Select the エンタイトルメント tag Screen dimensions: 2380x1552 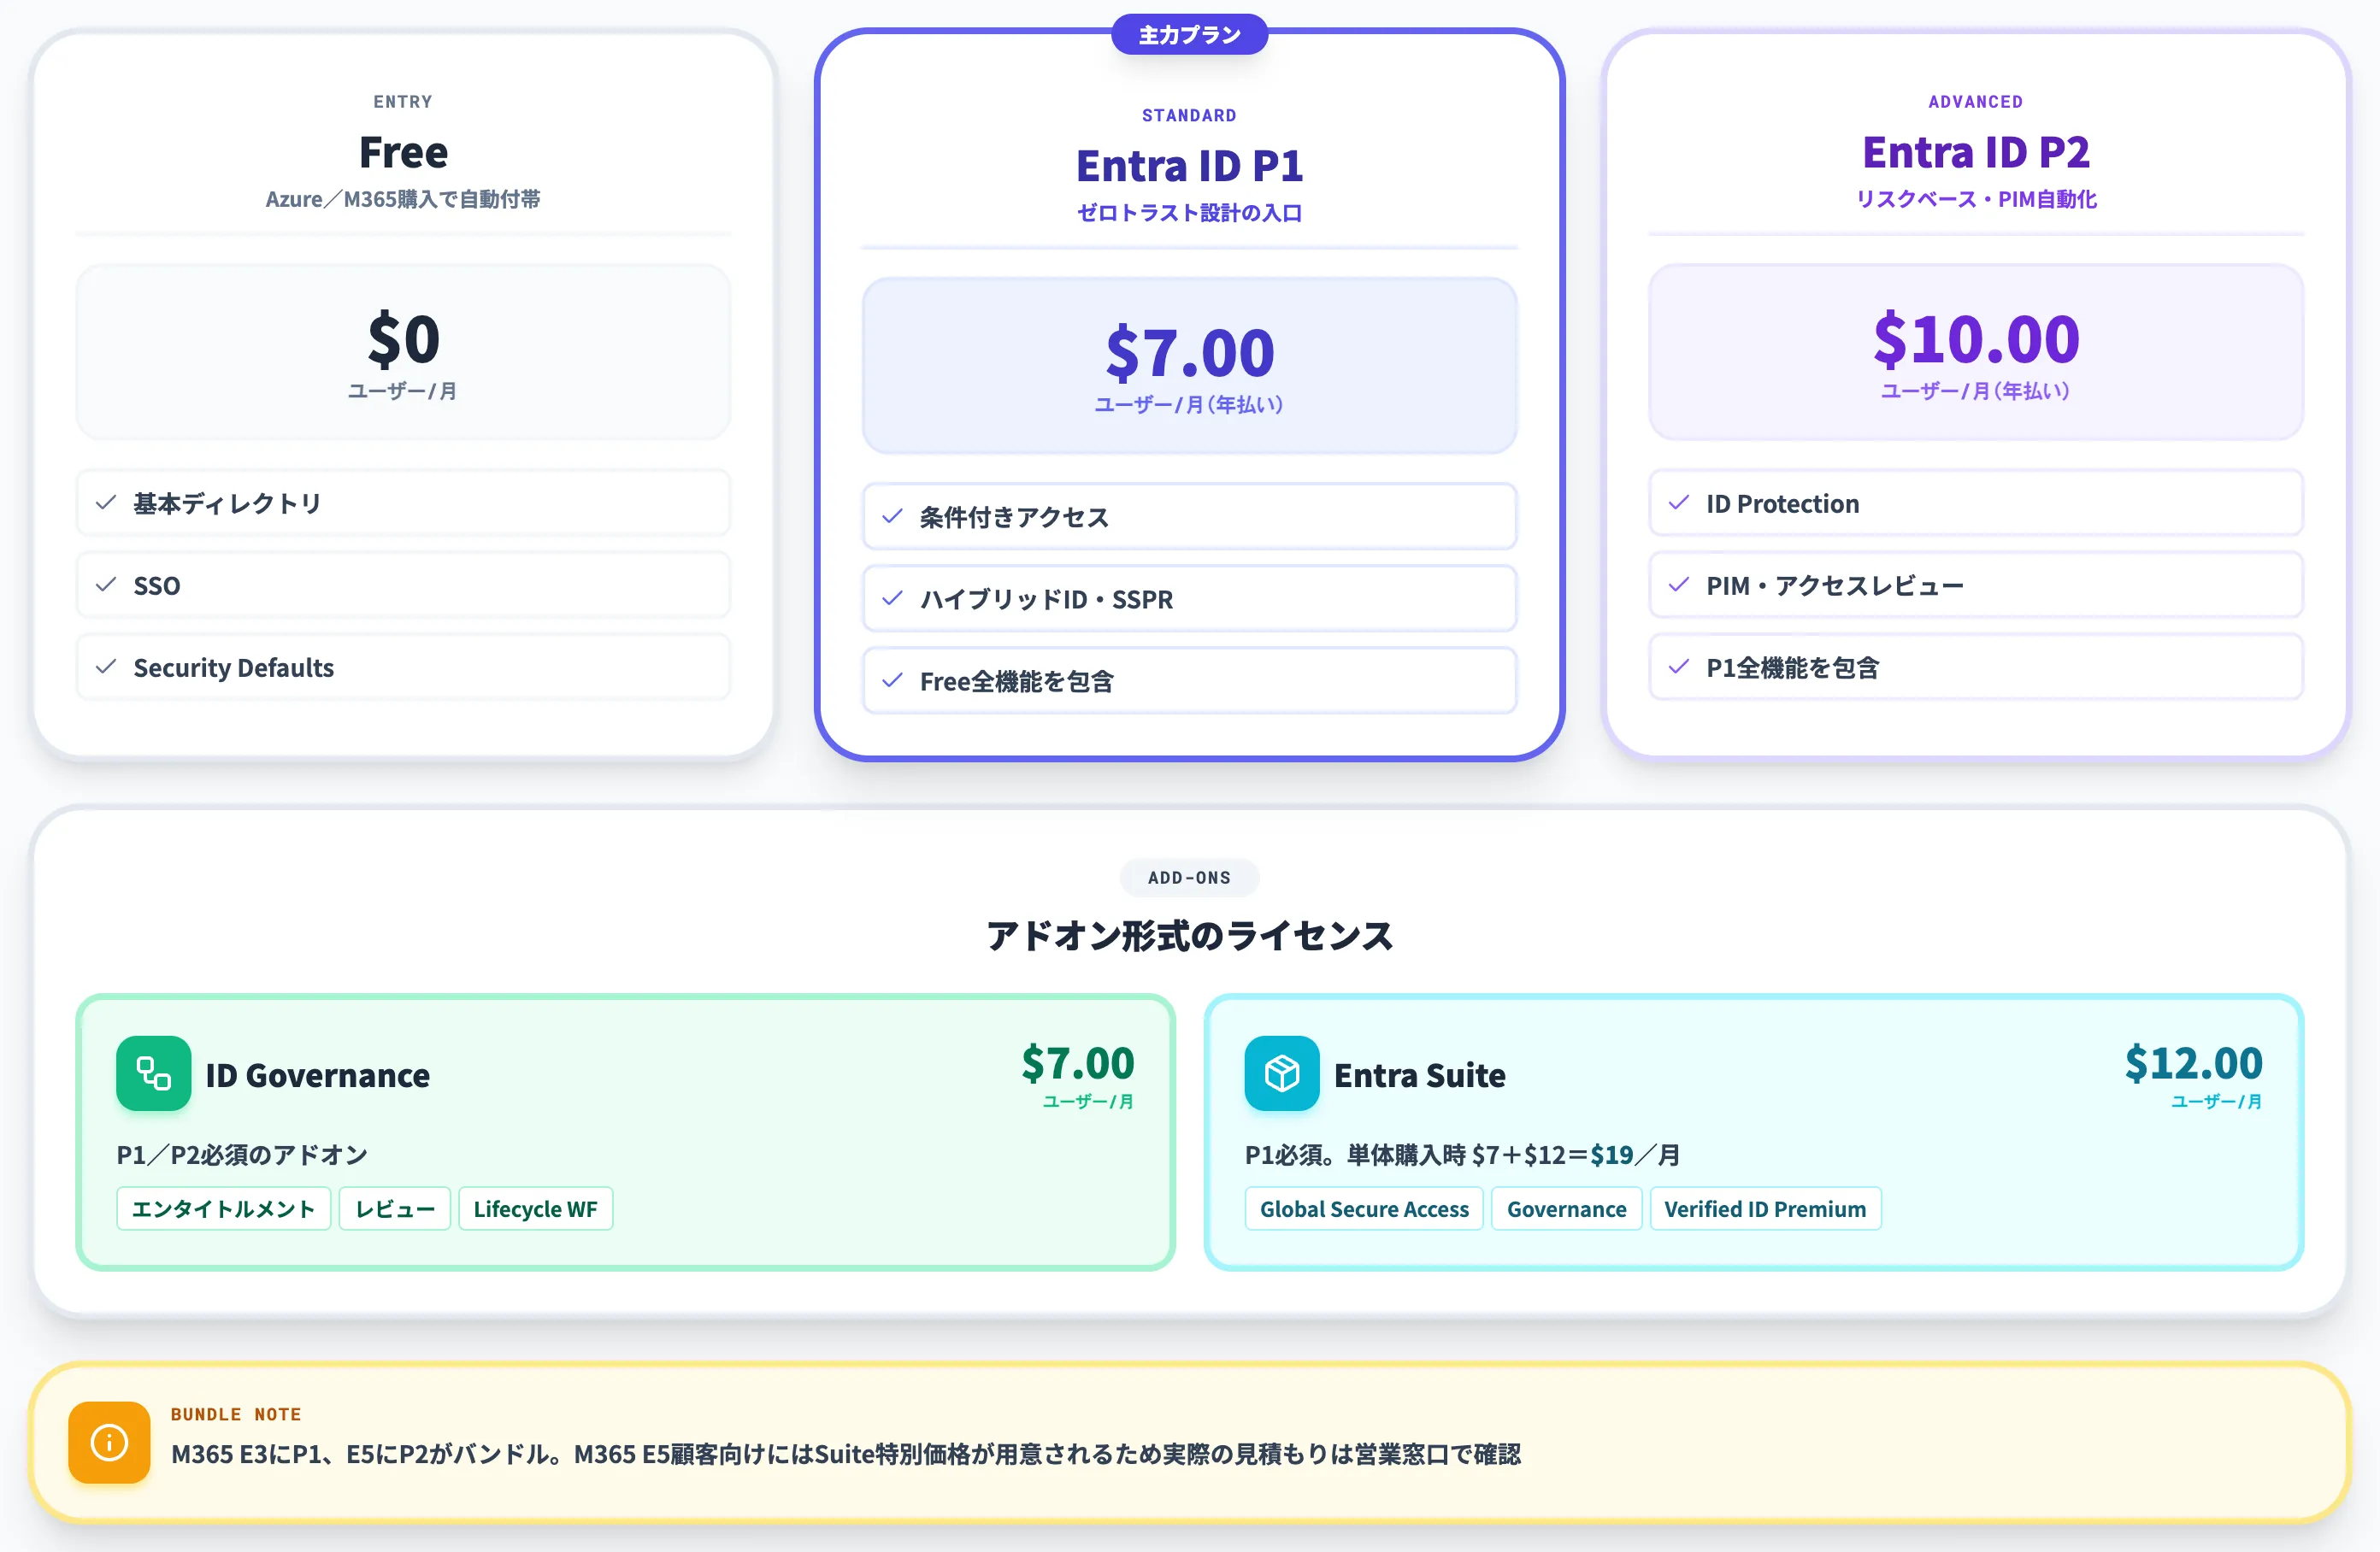[x=223, y=1209]
